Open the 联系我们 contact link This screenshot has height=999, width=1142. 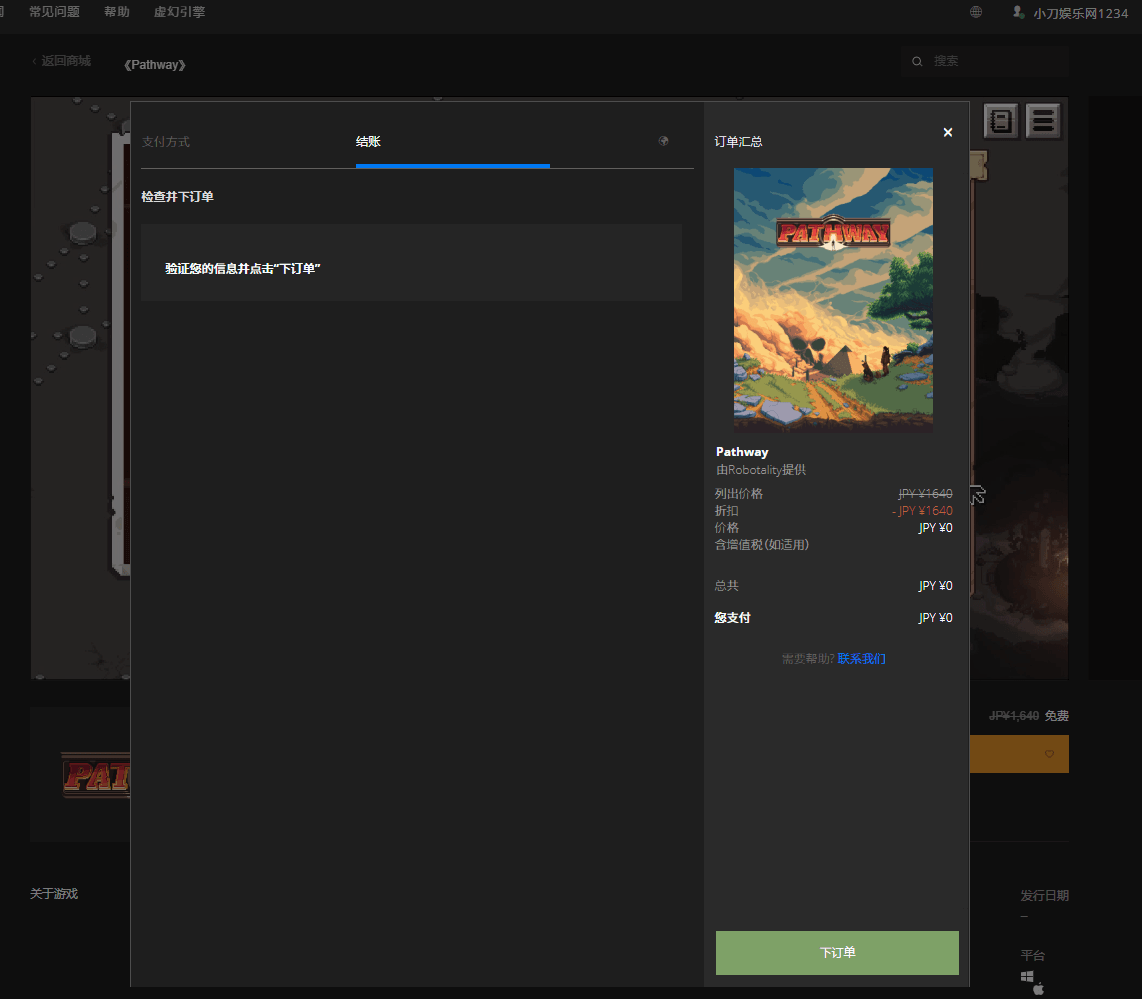pyautogui.click(x=862, y=658)
